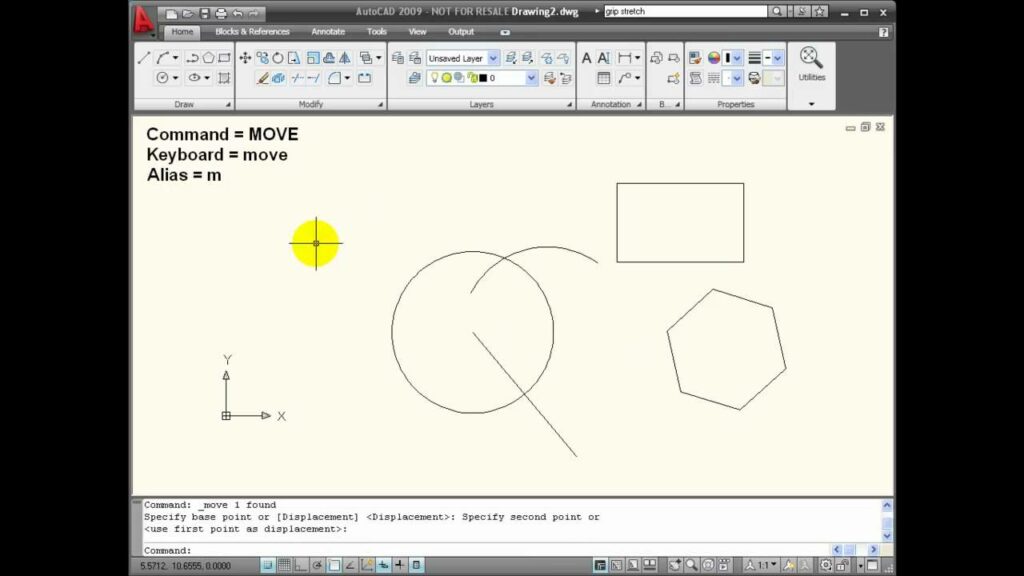Select the Polygon tool in Draw panel
This screenshot has height=576, width=1024.
coord(208,58)
